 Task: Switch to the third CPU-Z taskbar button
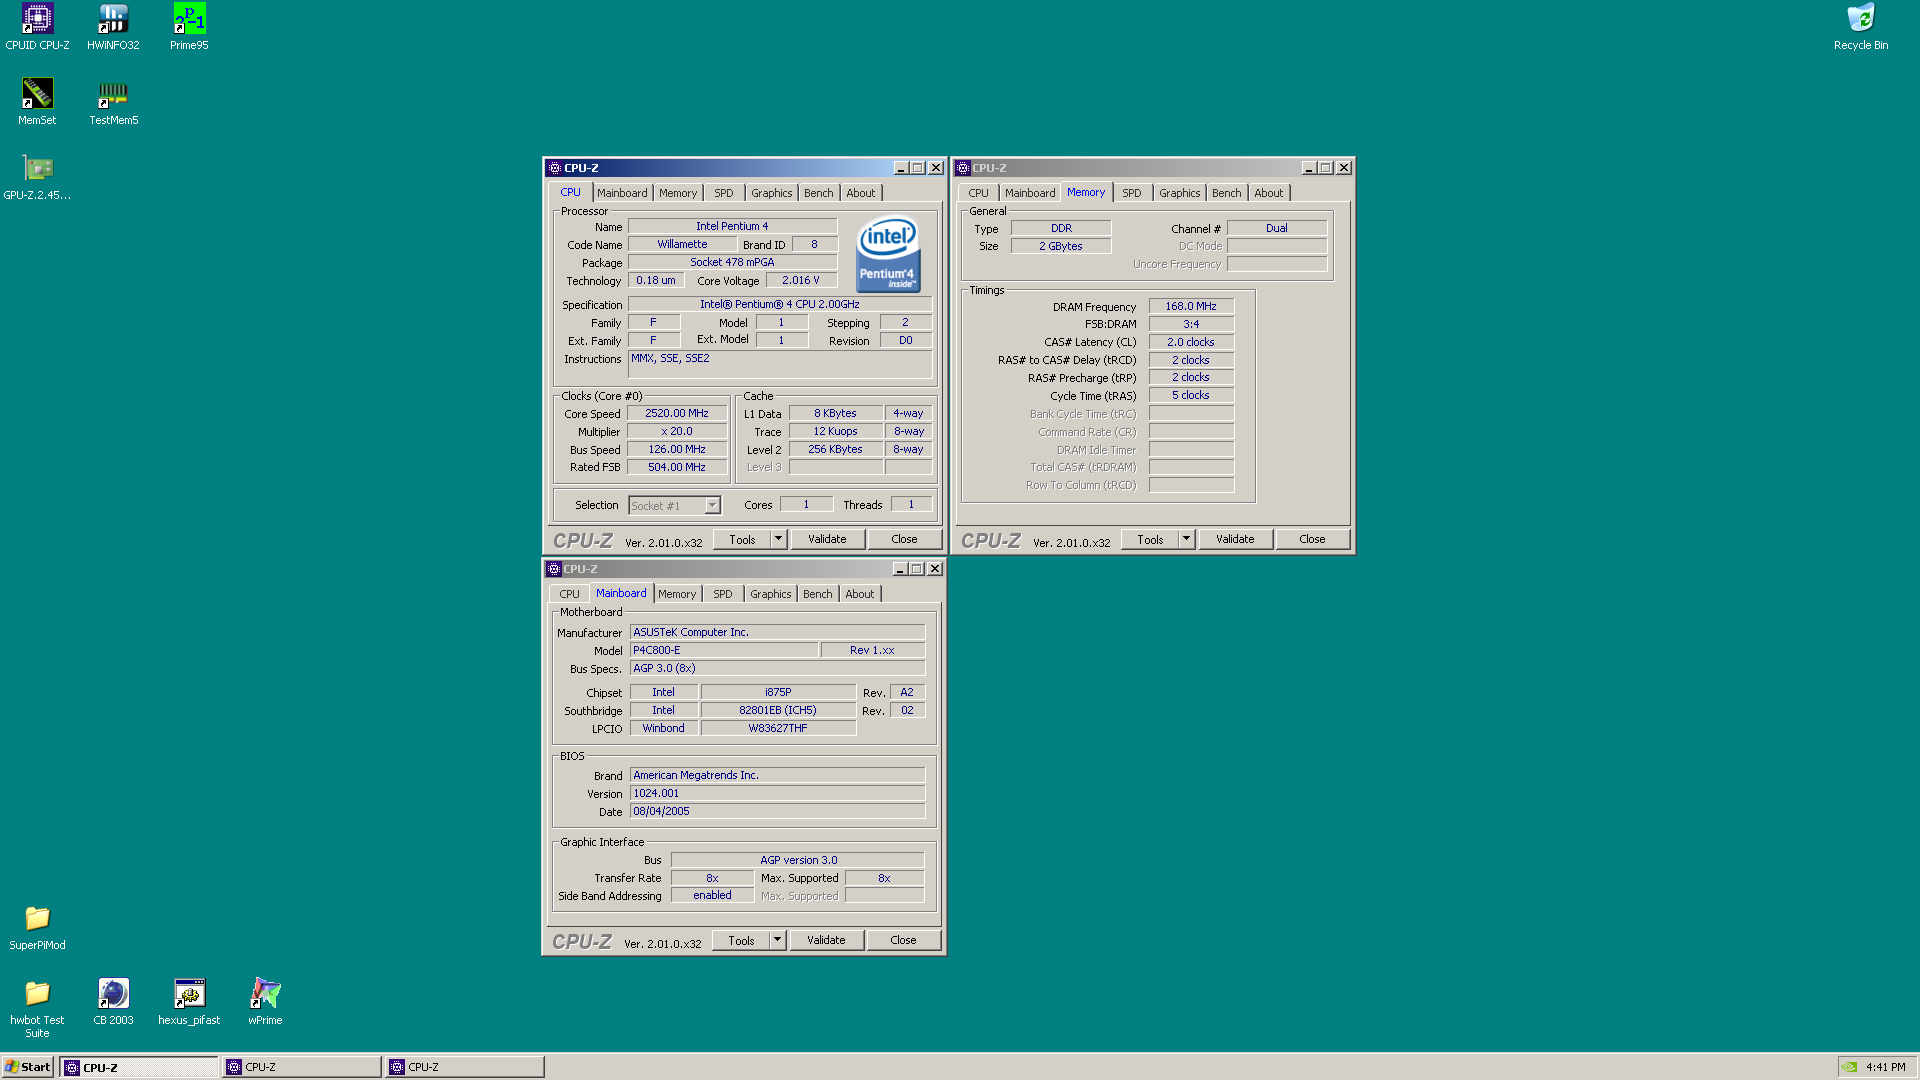point(465,1067)
